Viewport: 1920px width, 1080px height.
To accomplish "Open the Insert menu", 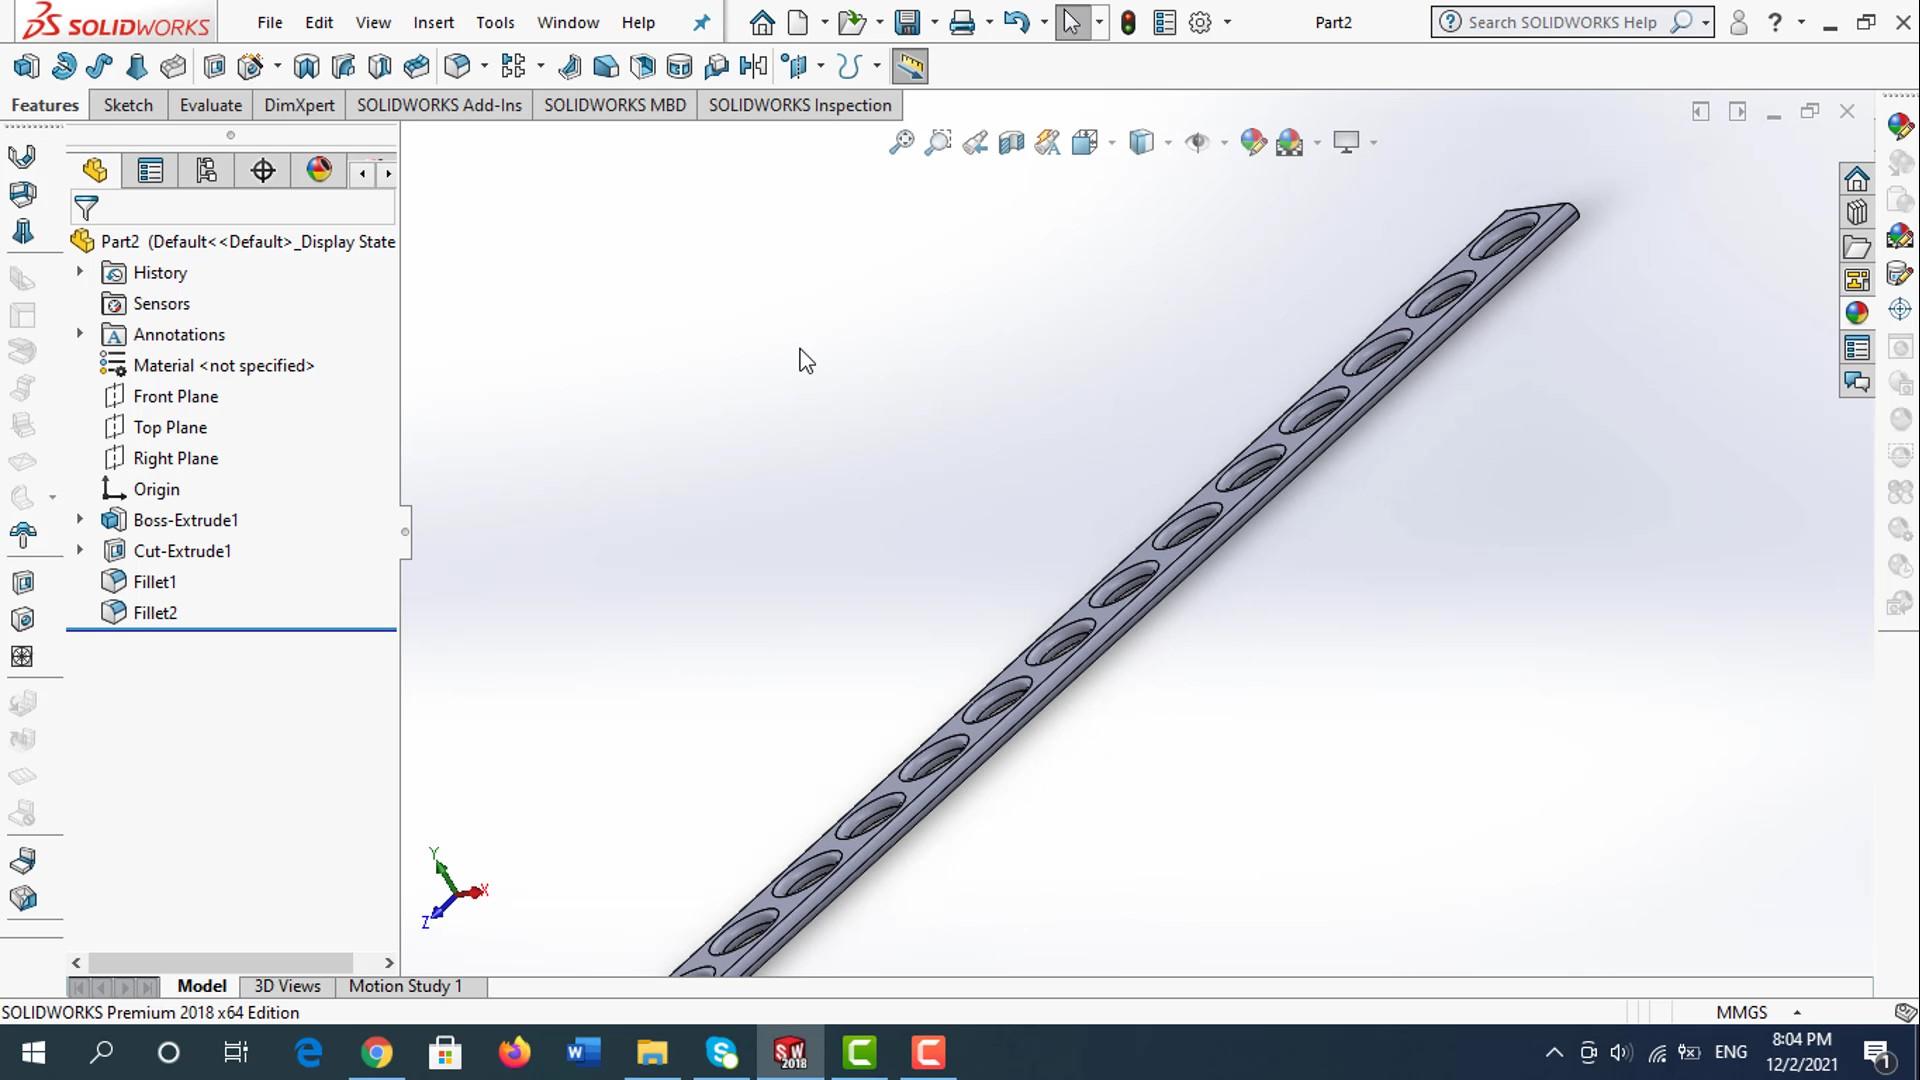I will (x=433, y=22).
